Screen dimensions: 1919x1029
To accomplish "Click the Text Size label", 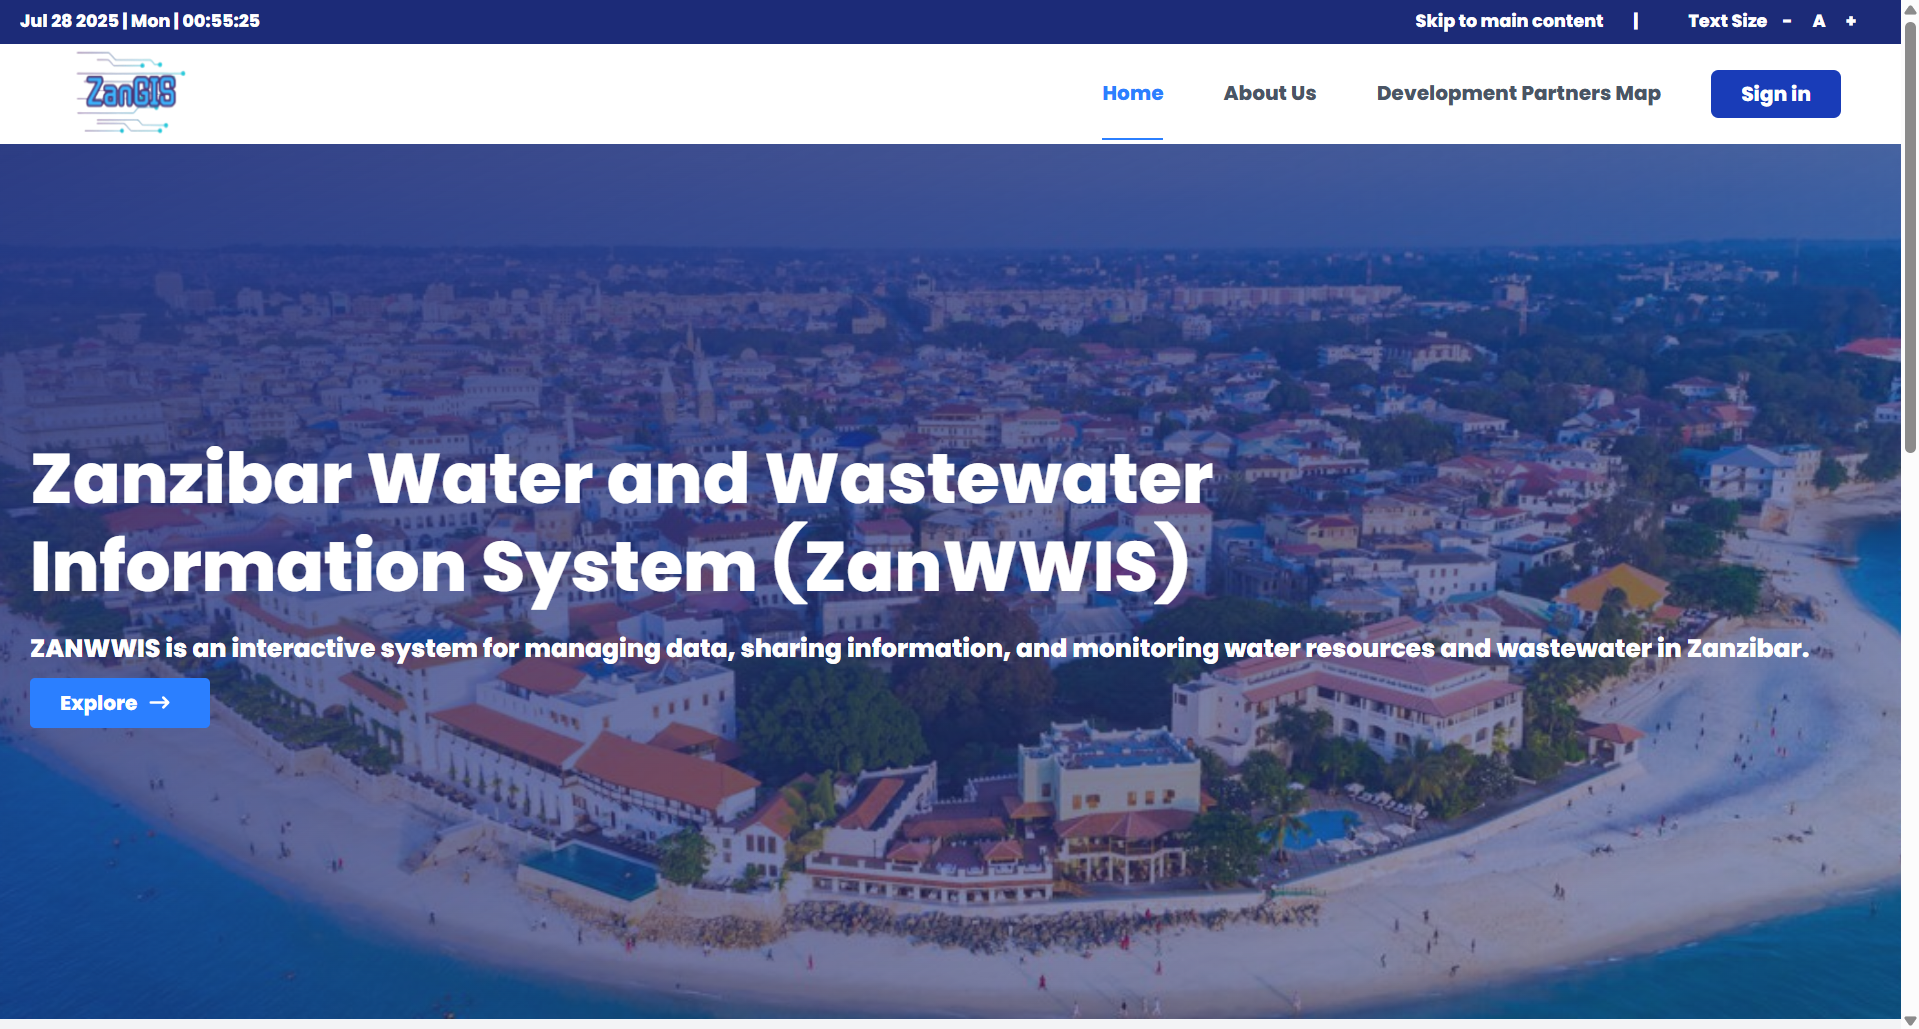I will tap(1727, 21).
